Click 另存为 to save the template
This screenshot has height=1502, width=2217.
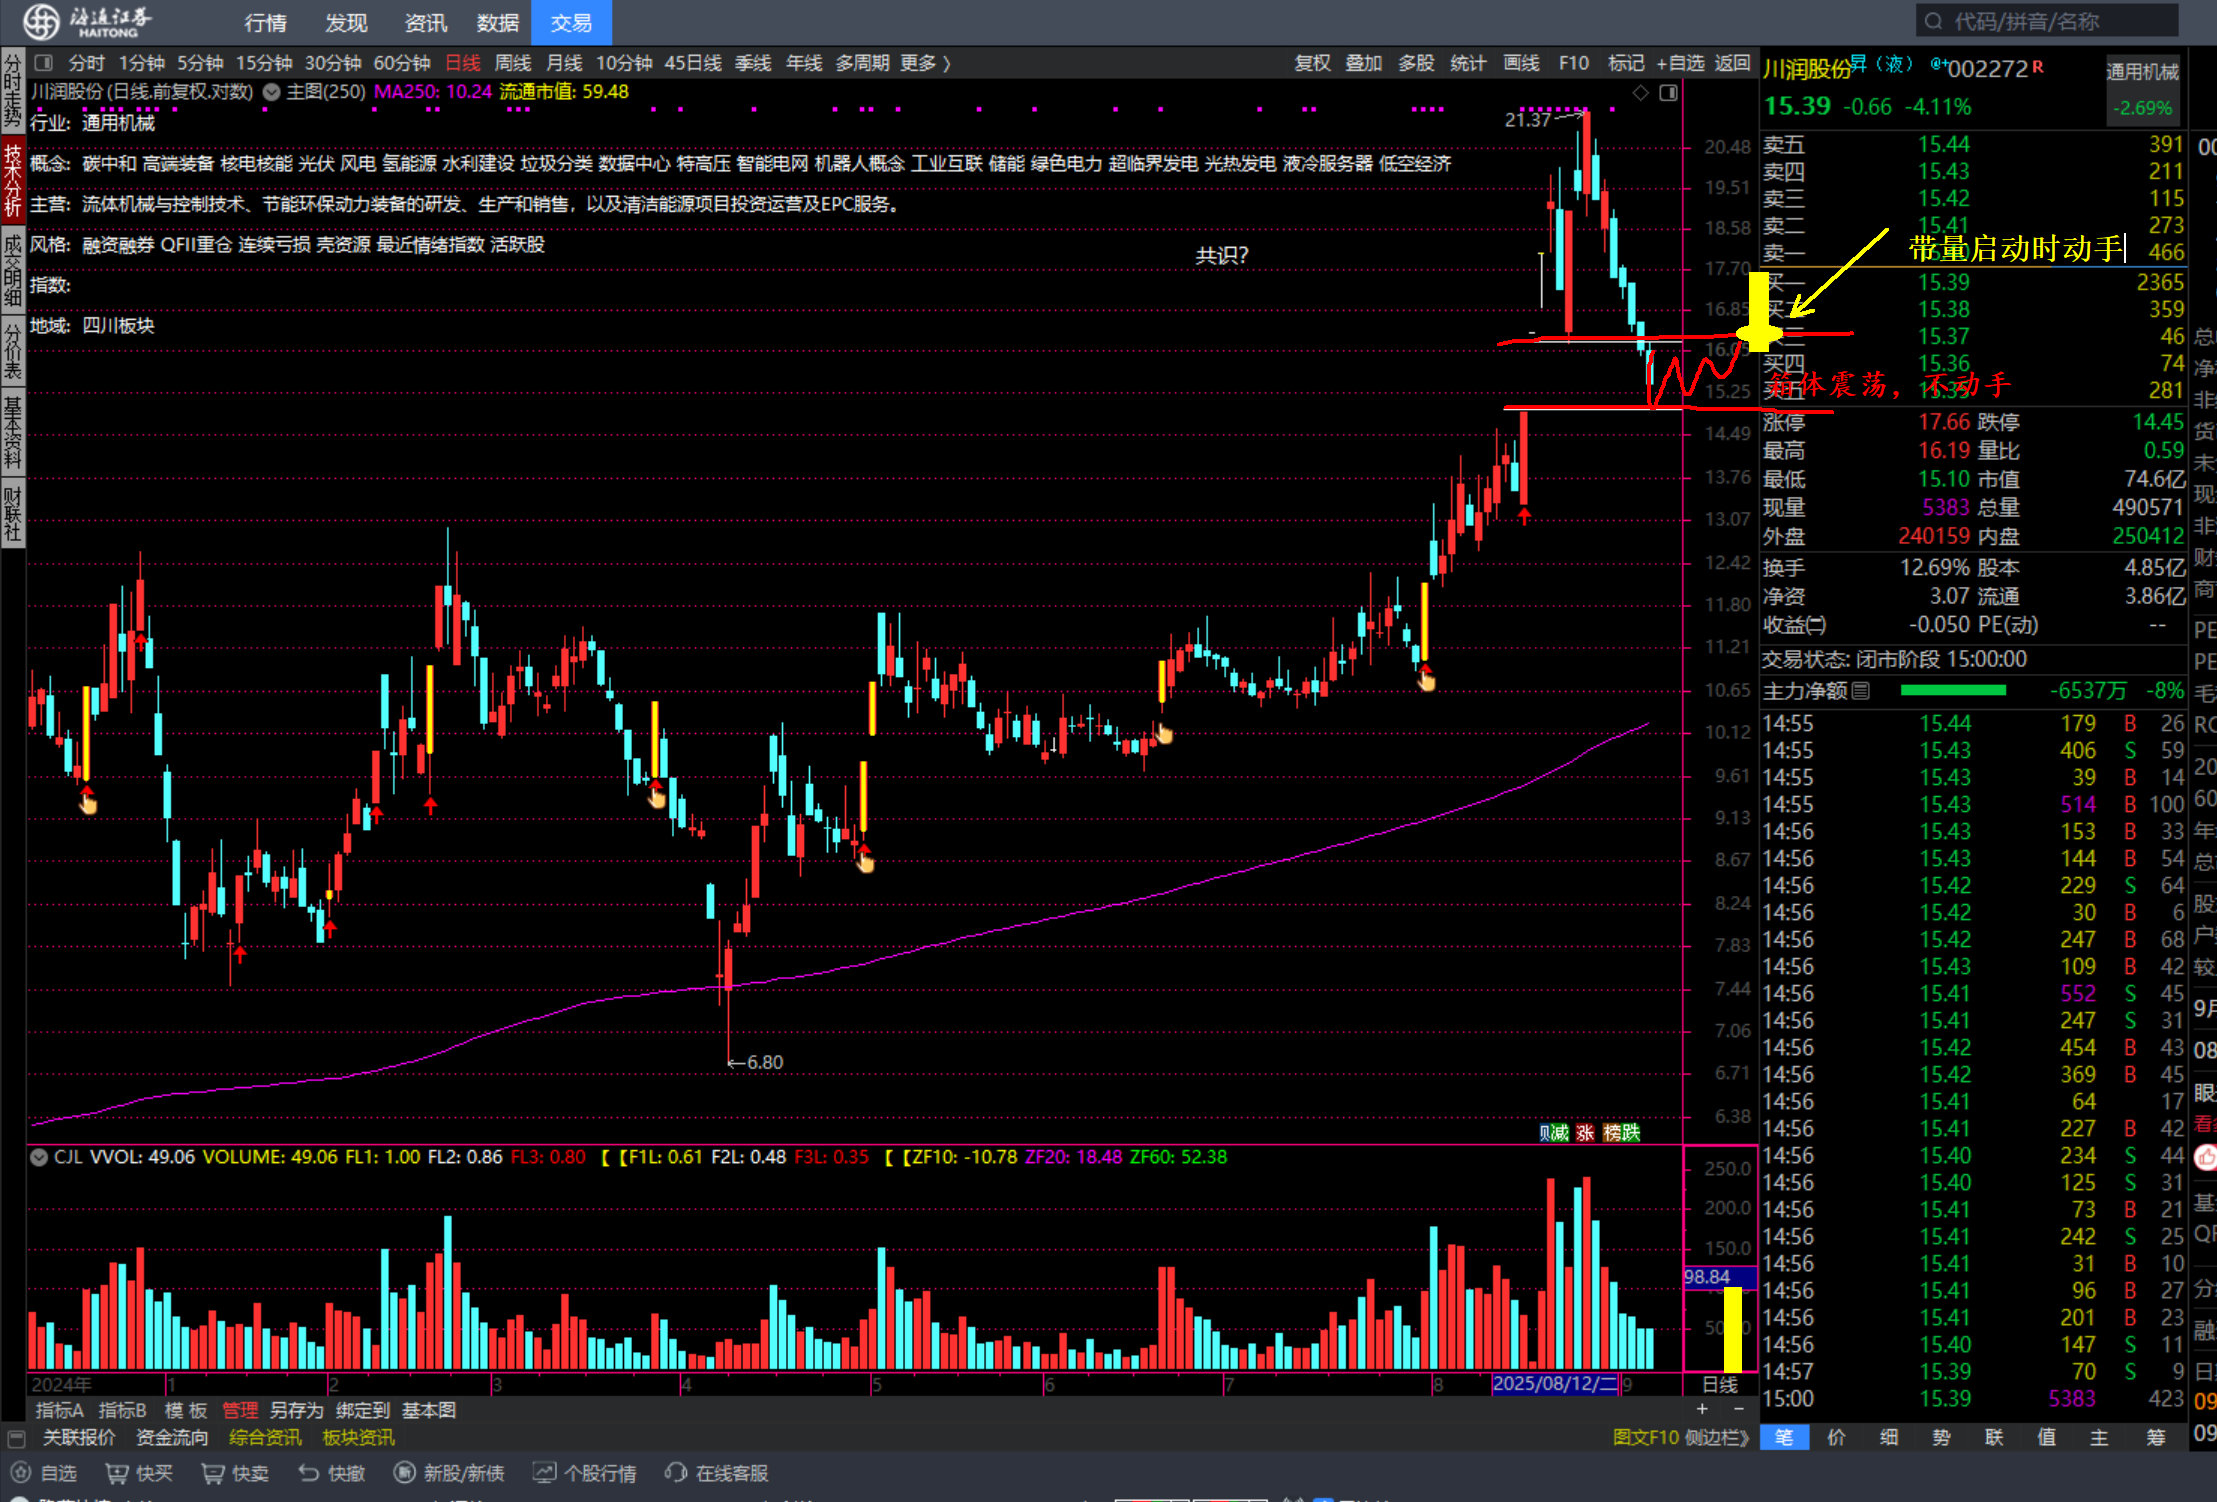(x=296, y=1410)
